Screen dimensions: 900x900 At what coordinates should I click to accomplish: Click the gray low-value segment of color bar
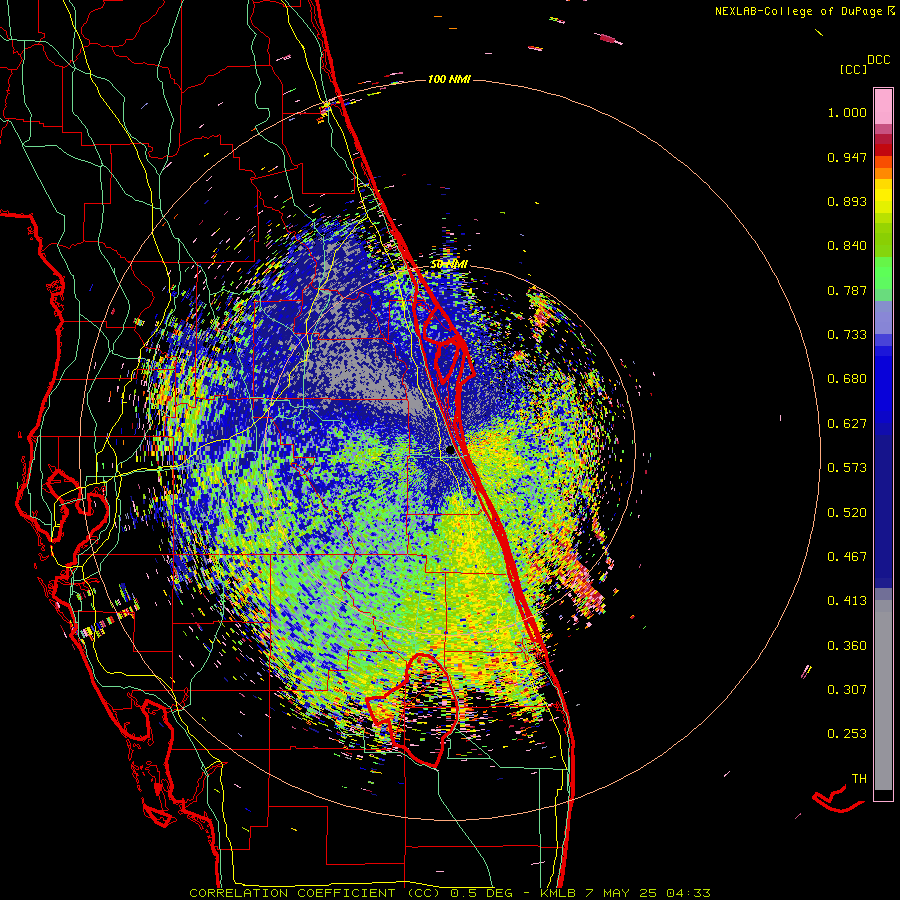[x=883, y=695]
